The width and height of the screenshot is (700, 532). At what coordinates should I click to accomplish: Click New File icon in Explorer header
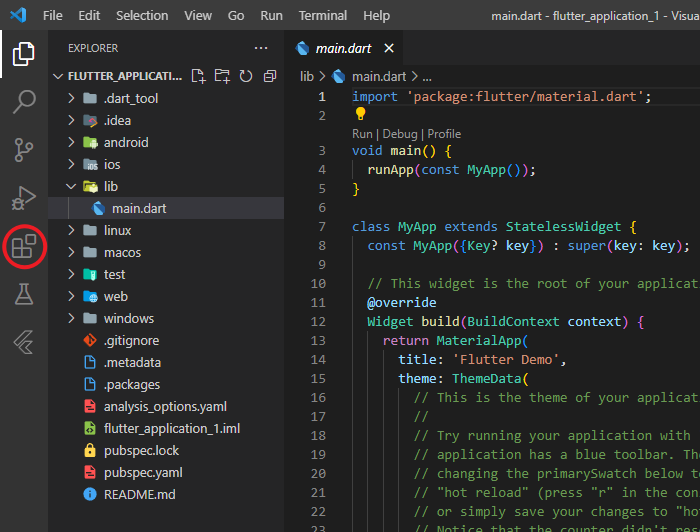pos(198,76)
